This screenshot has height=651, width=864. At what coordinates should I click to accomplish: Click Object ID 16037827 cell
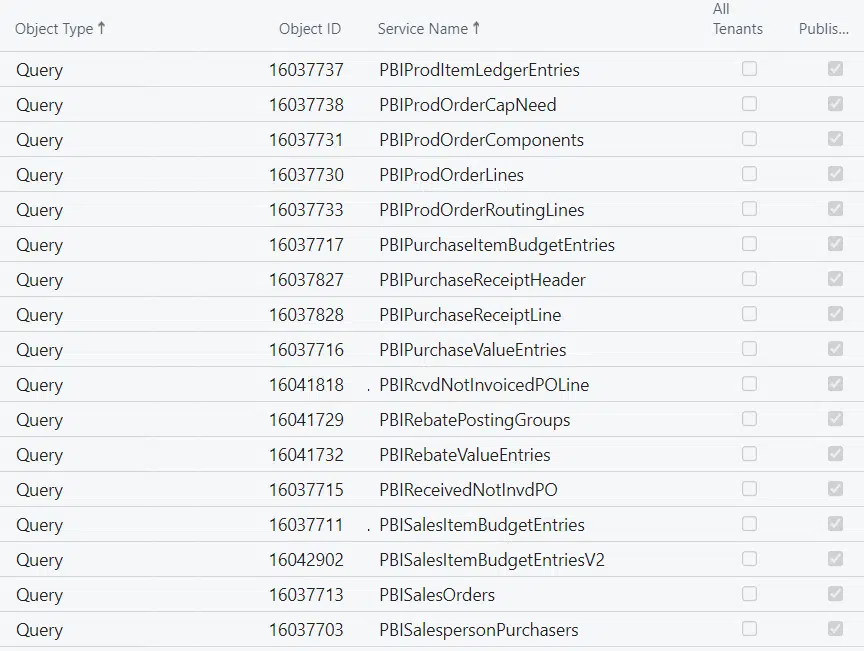point(305,280)
